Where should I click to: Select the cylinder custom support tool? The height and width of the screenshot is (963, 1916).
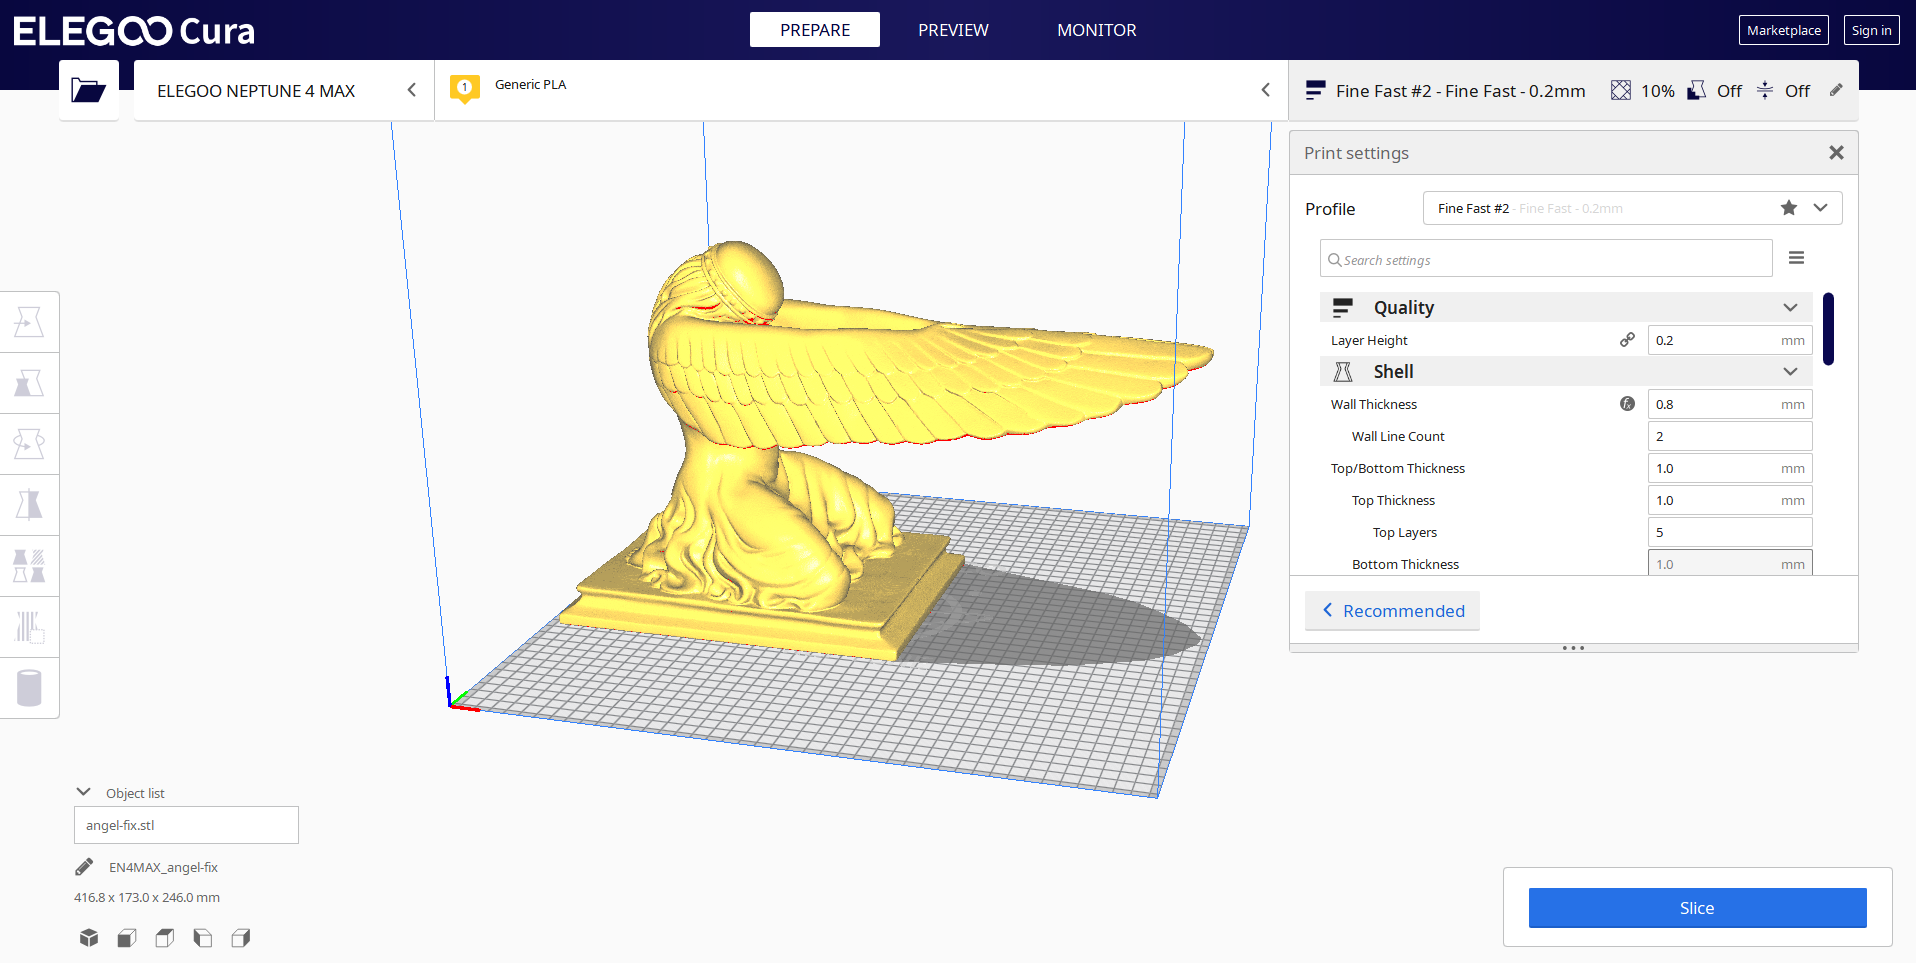coord(29,688)
